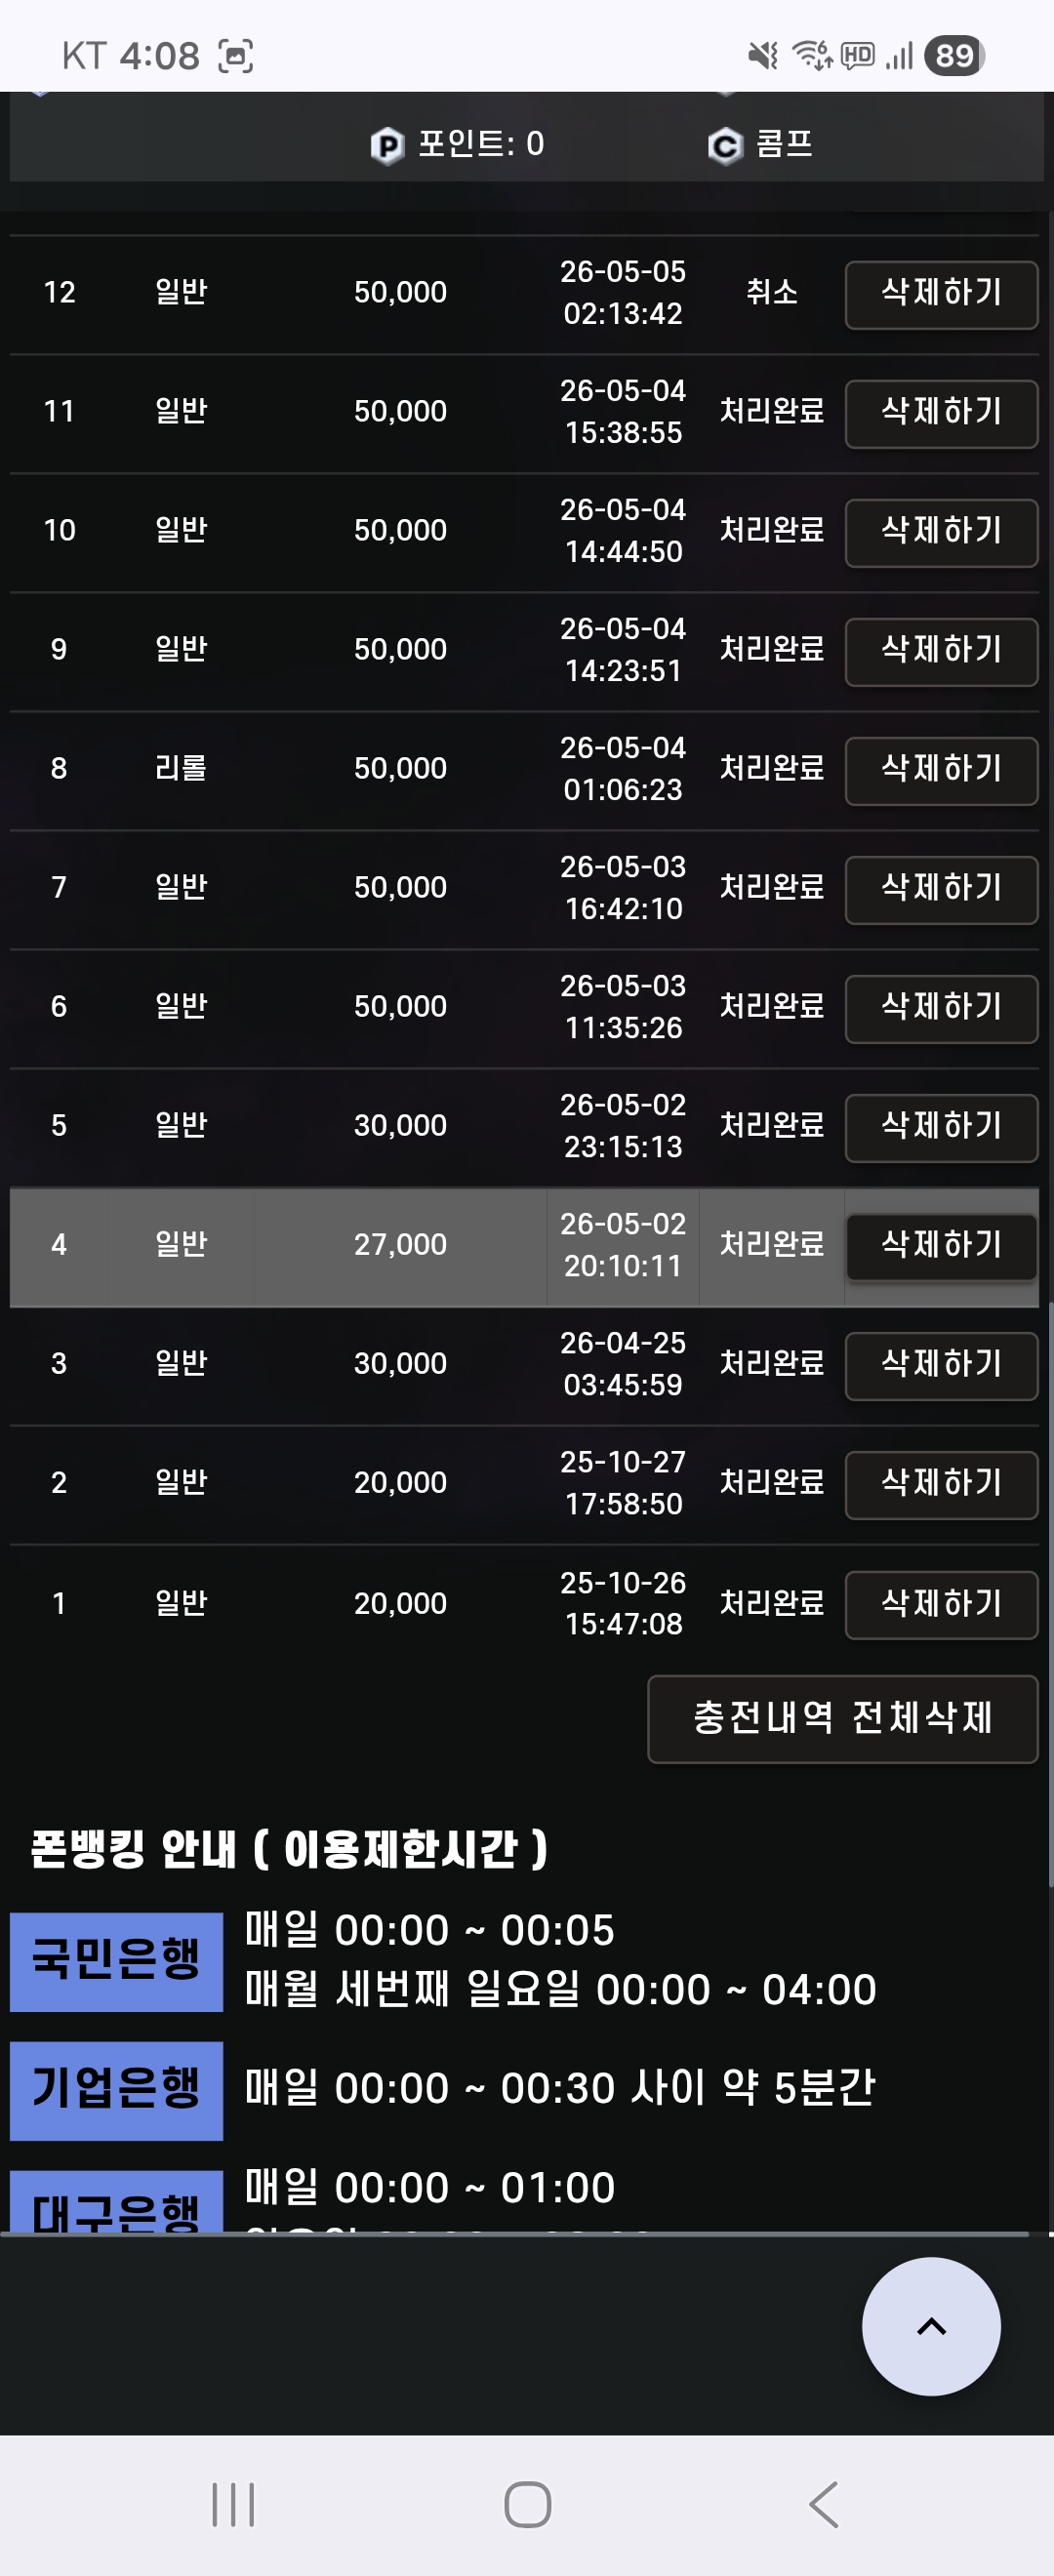Delete entry 11 dated 15:38:55

(941, 413)
